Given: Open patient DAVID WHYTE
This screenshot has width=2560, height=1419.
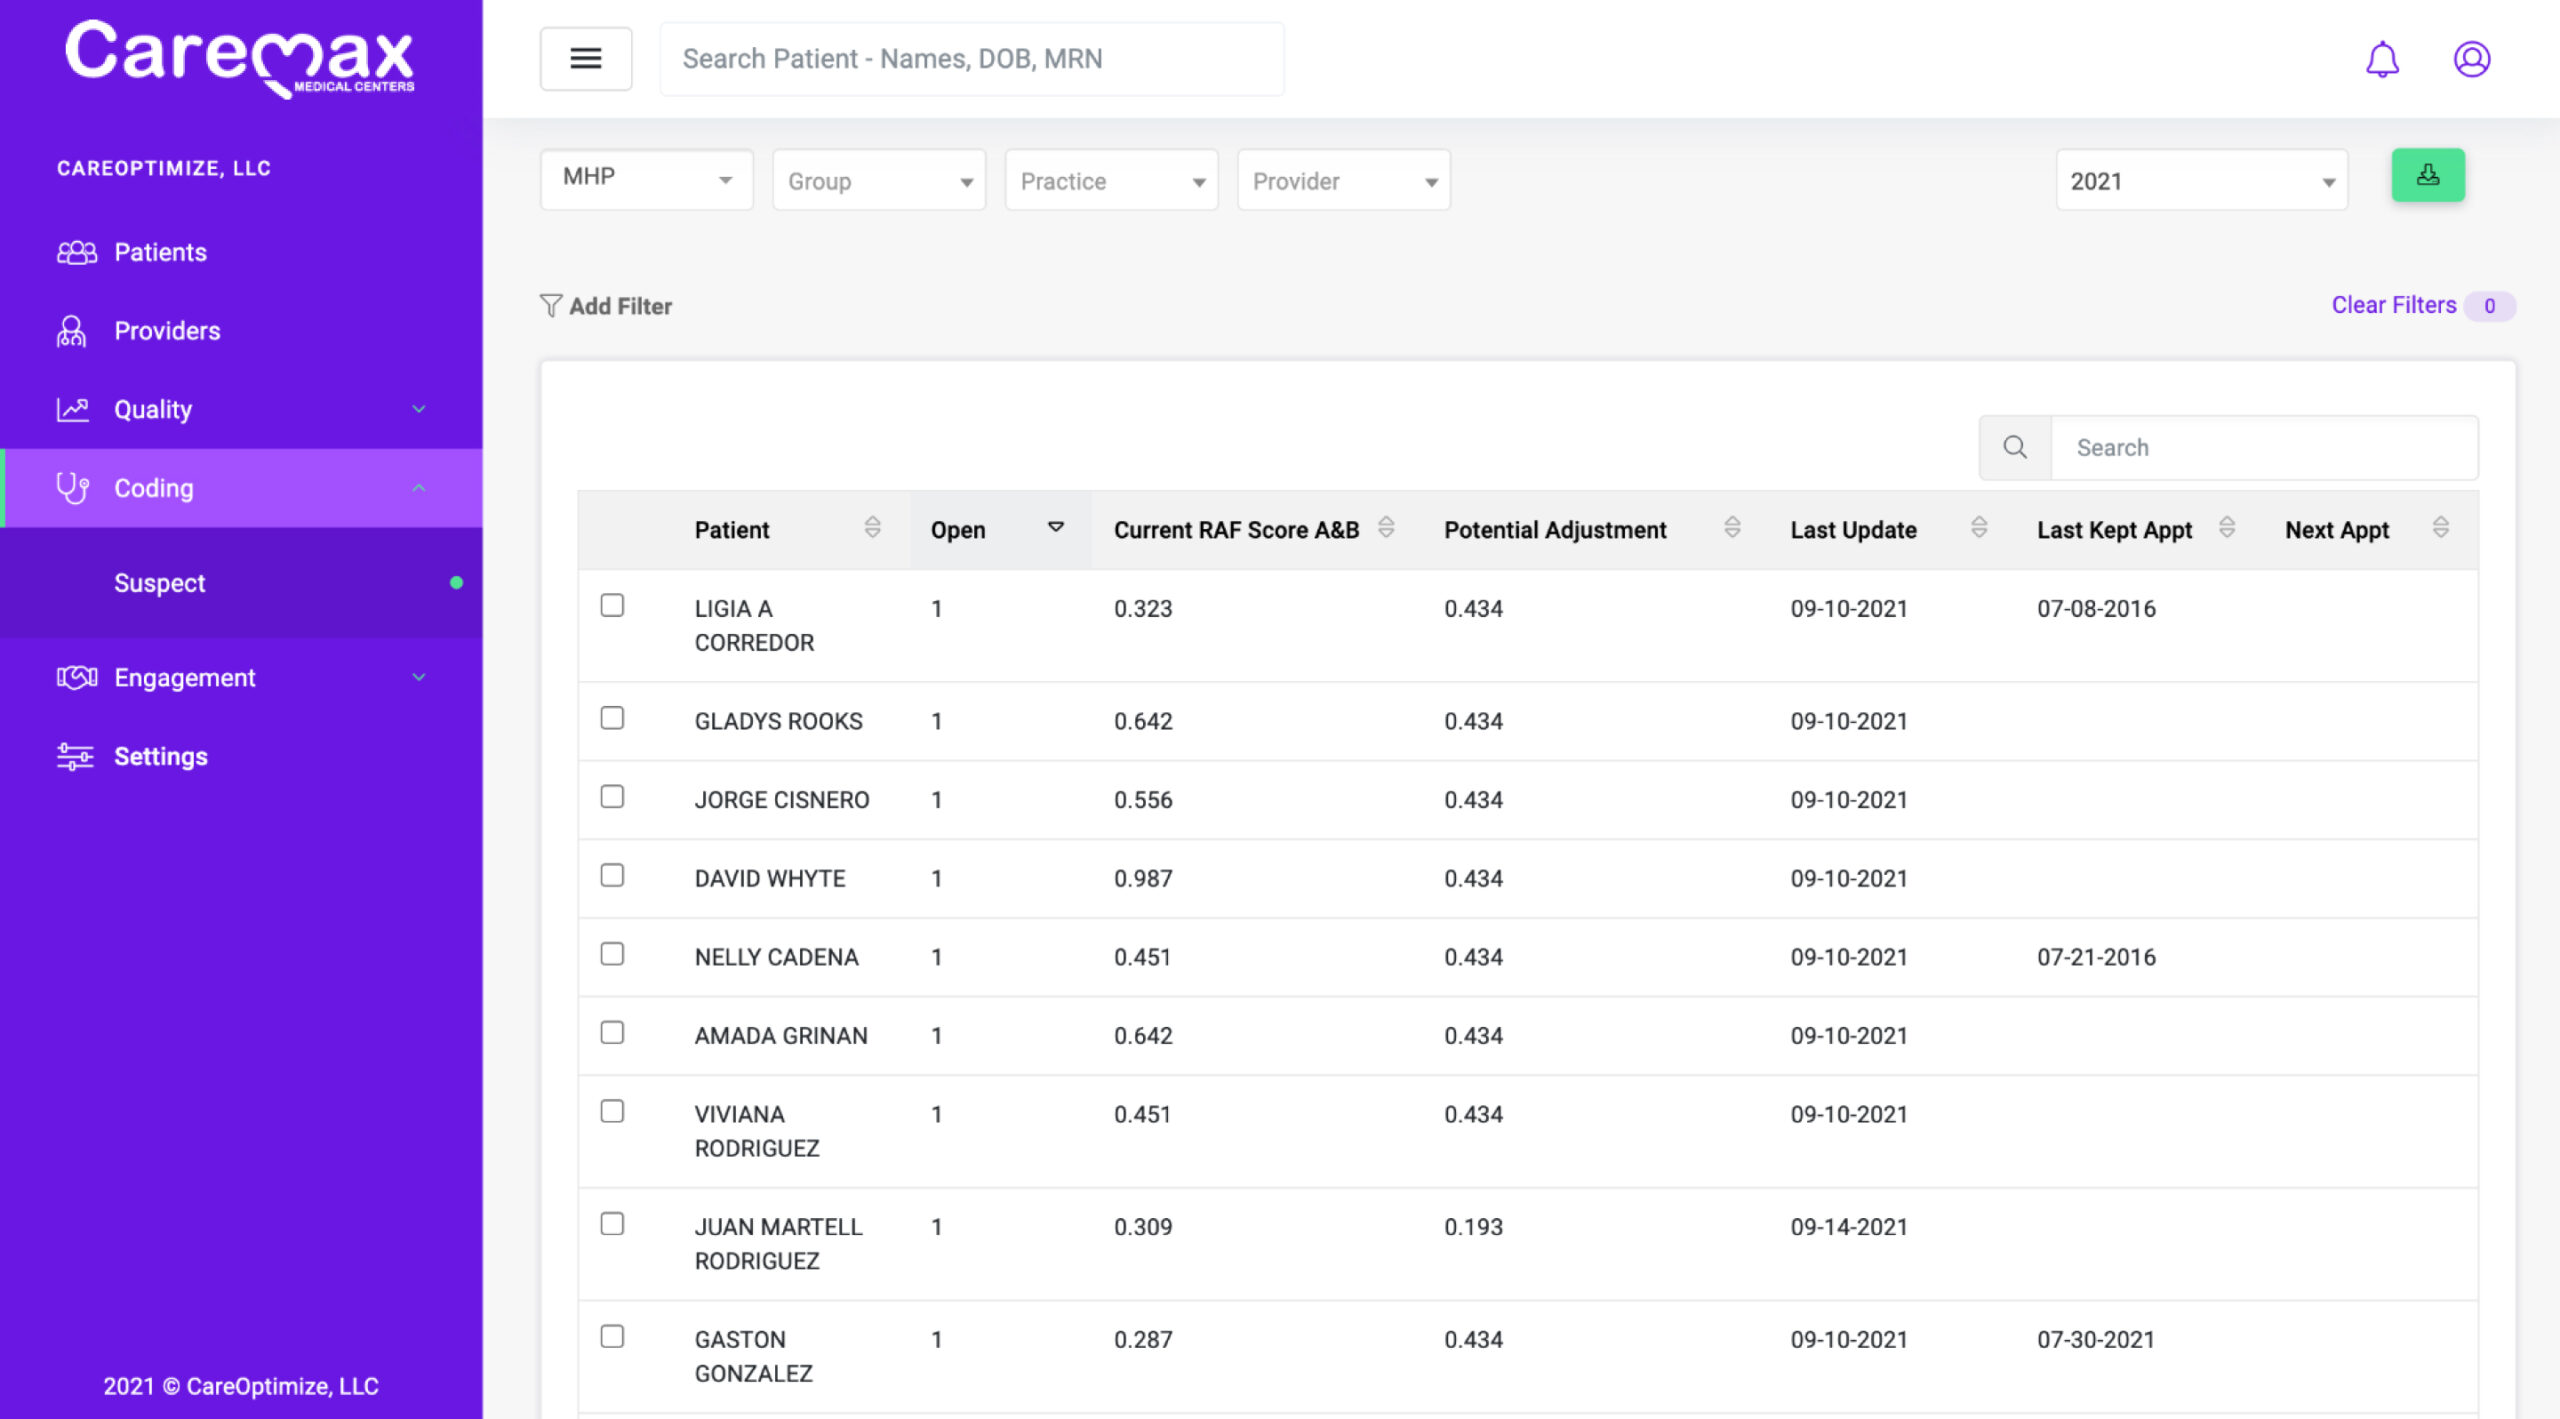Looking at the screenshot, I should (x=770, y=878).
